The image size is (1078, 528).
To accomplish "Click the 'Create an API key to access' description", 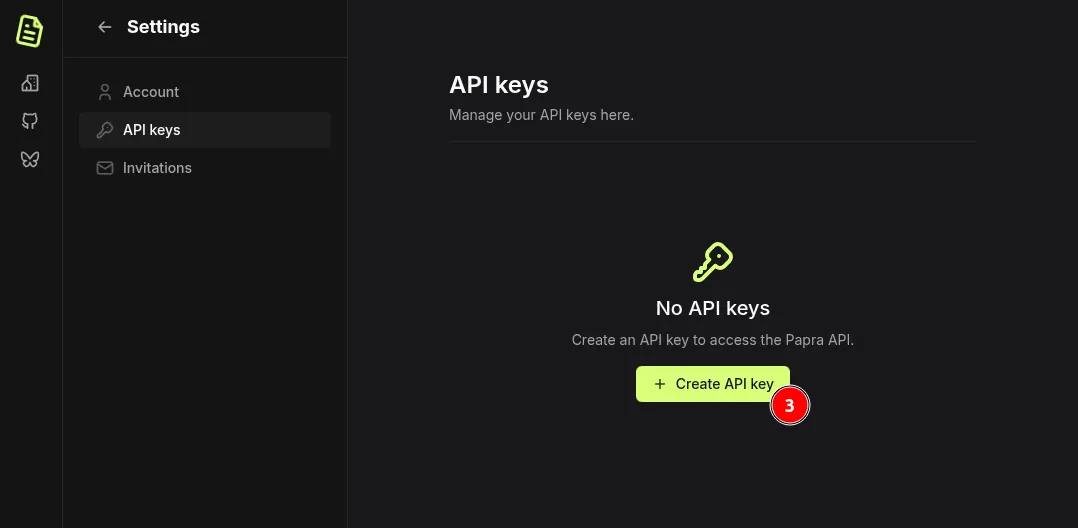I will [712, 340].
